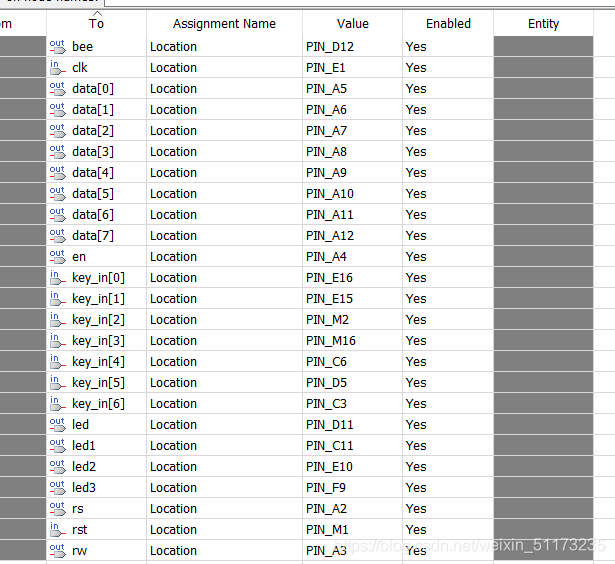The image size is (615, 564).
Task: Click the output icon next to data[3]
Action: (58, 152)
